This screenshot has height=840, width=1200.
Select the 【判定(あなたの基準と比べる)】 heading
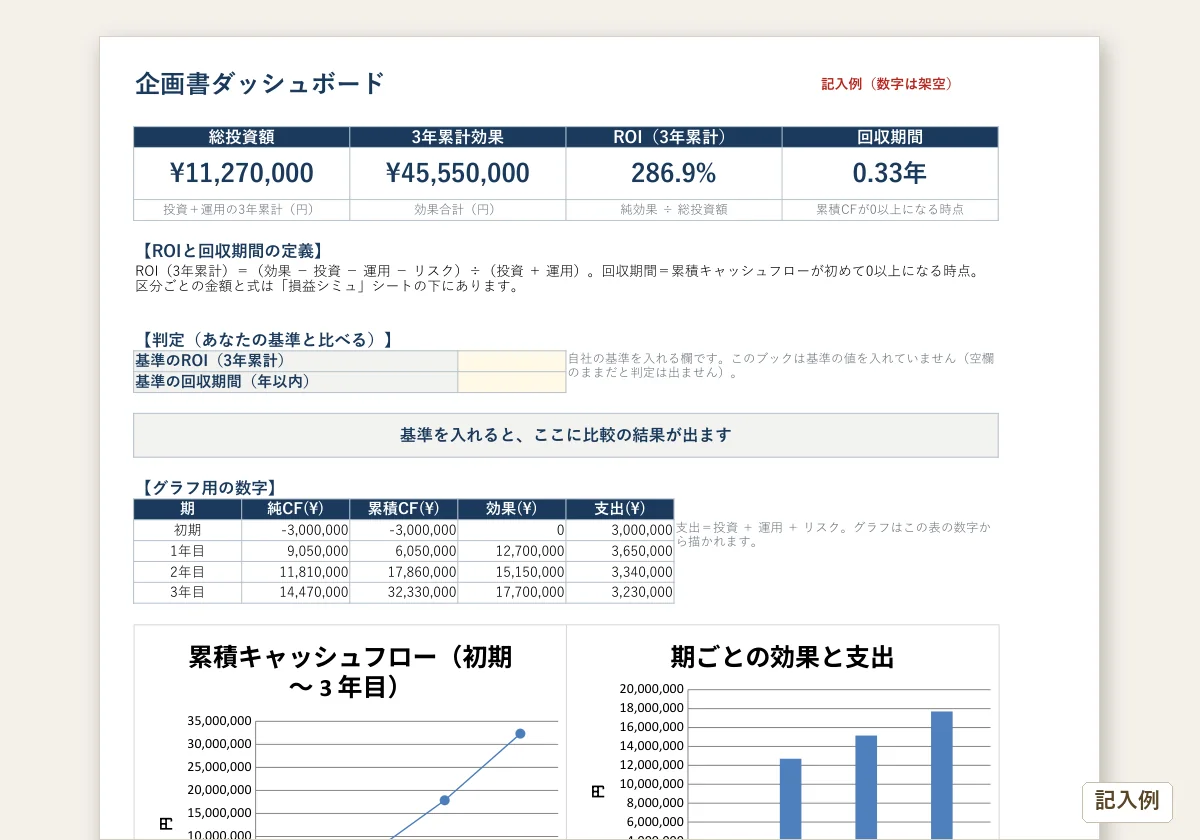click(267, 340)
